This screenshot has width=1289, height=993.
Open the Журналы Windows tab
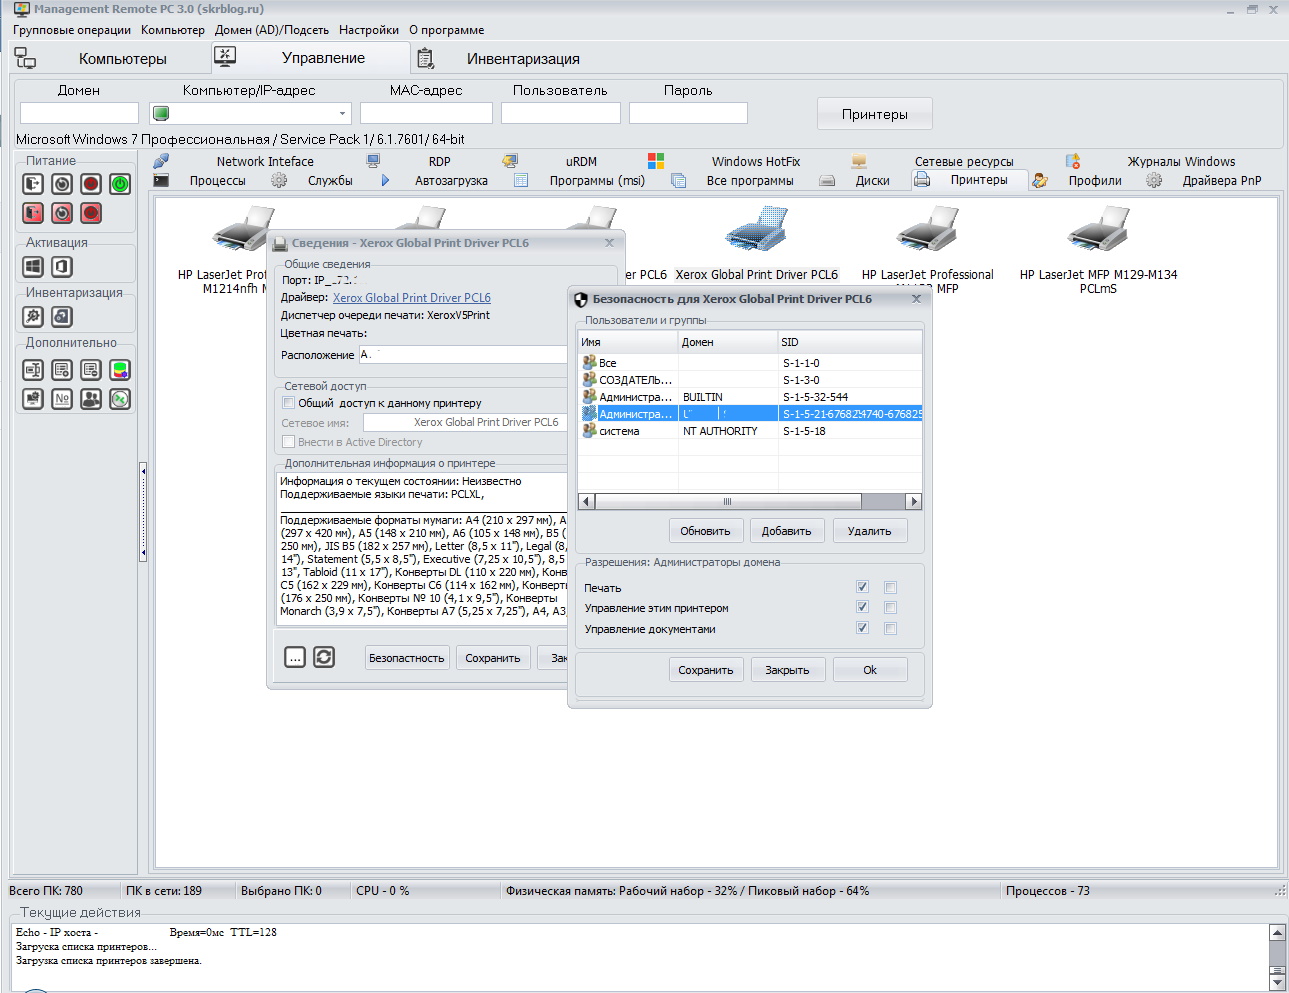tap(1181, 161)
